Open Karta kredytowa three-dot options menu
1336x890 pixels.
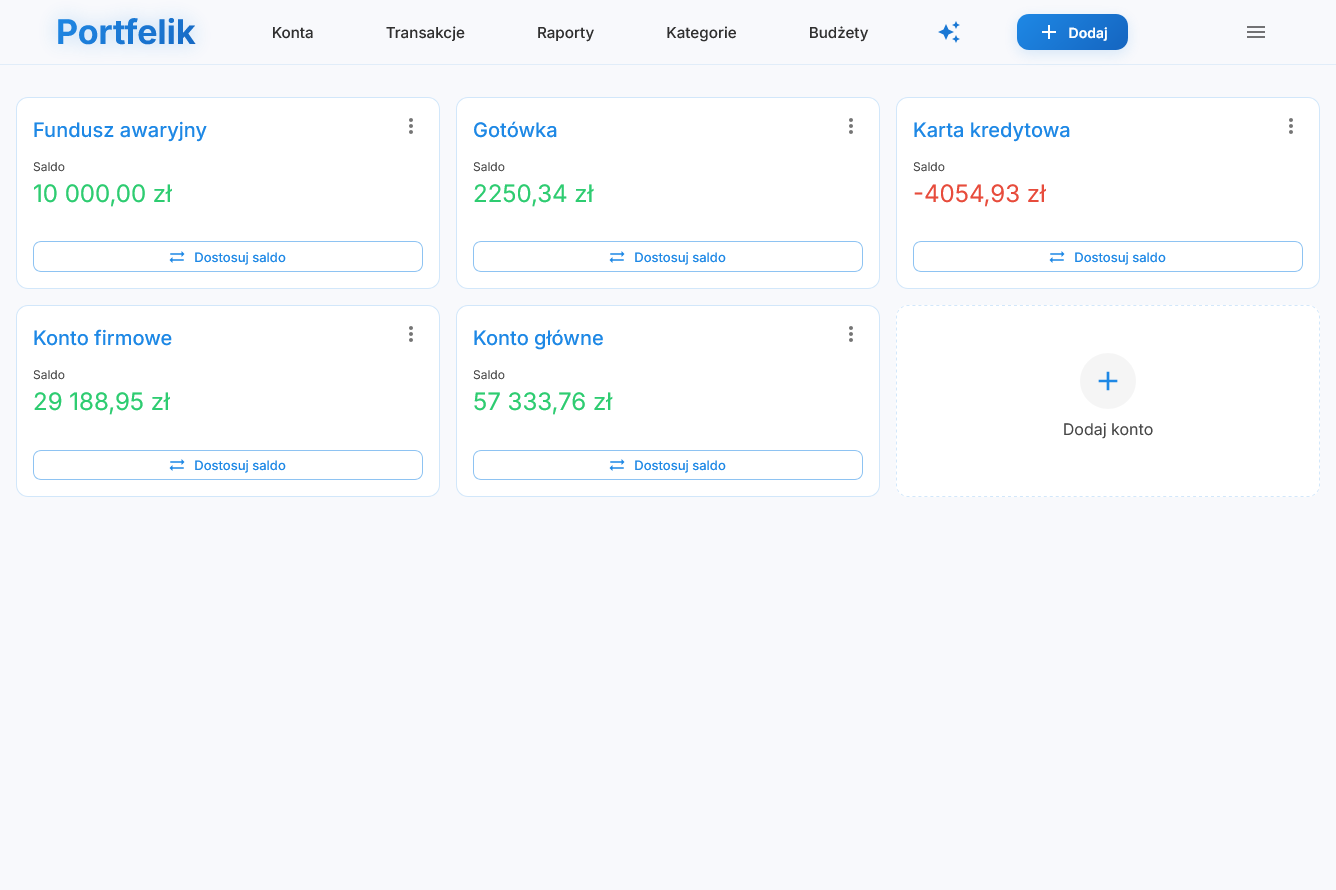(1290, 126)
